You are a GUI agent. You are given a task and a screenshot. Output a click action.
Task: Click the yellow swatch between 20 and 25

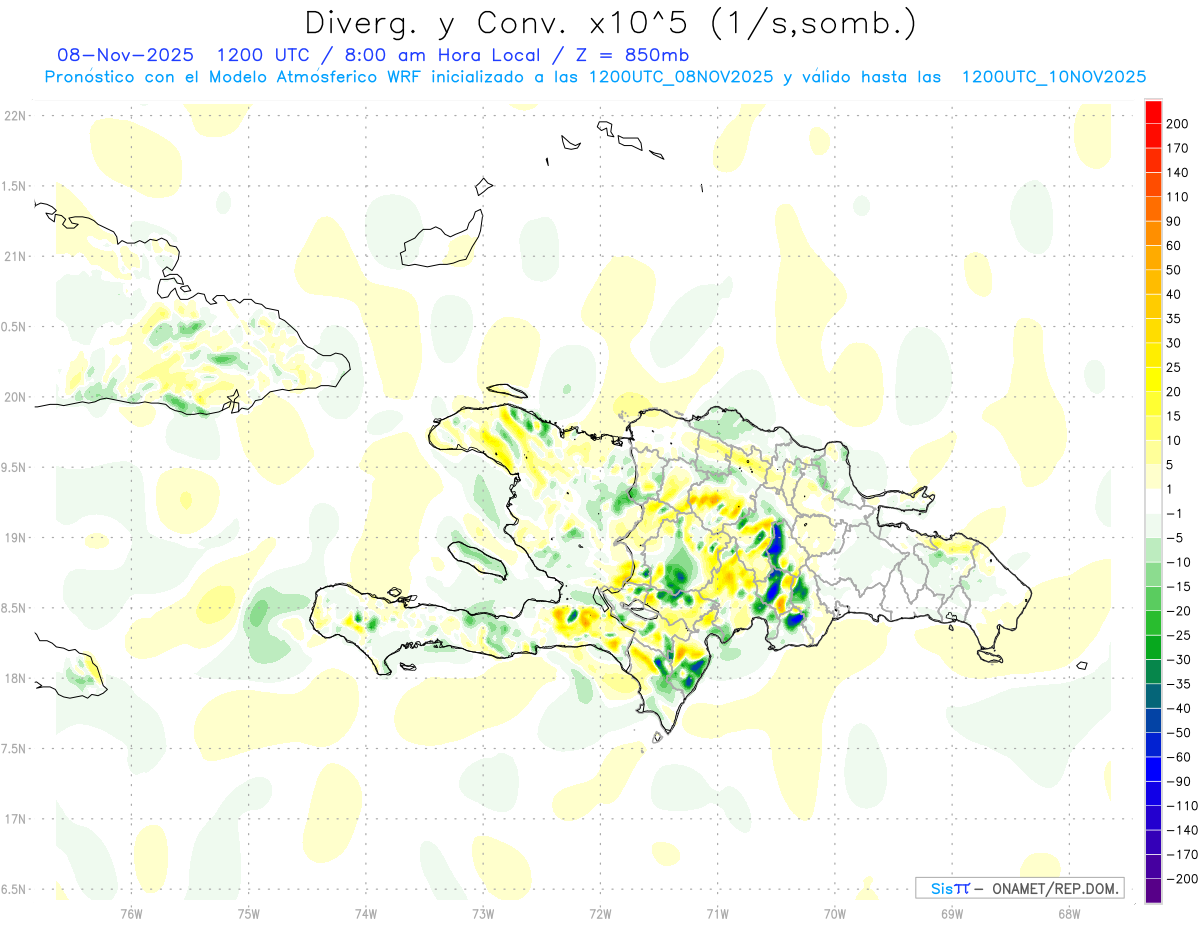coord(1153,380)
